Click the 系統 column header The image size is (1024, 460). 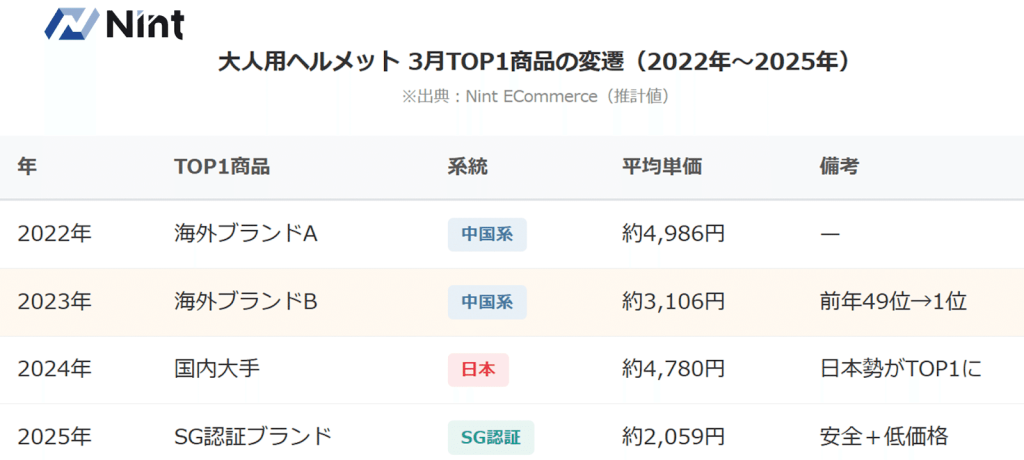[467, 167]
